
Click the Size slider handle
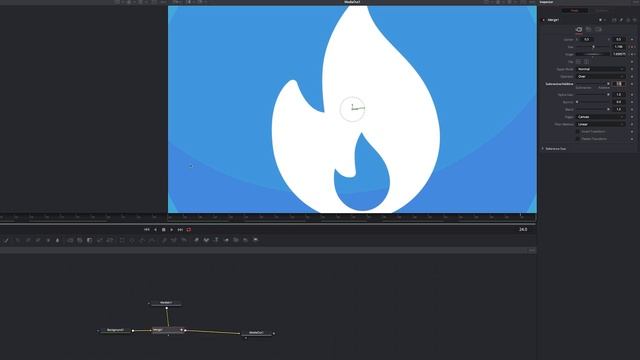coord(593,47)
